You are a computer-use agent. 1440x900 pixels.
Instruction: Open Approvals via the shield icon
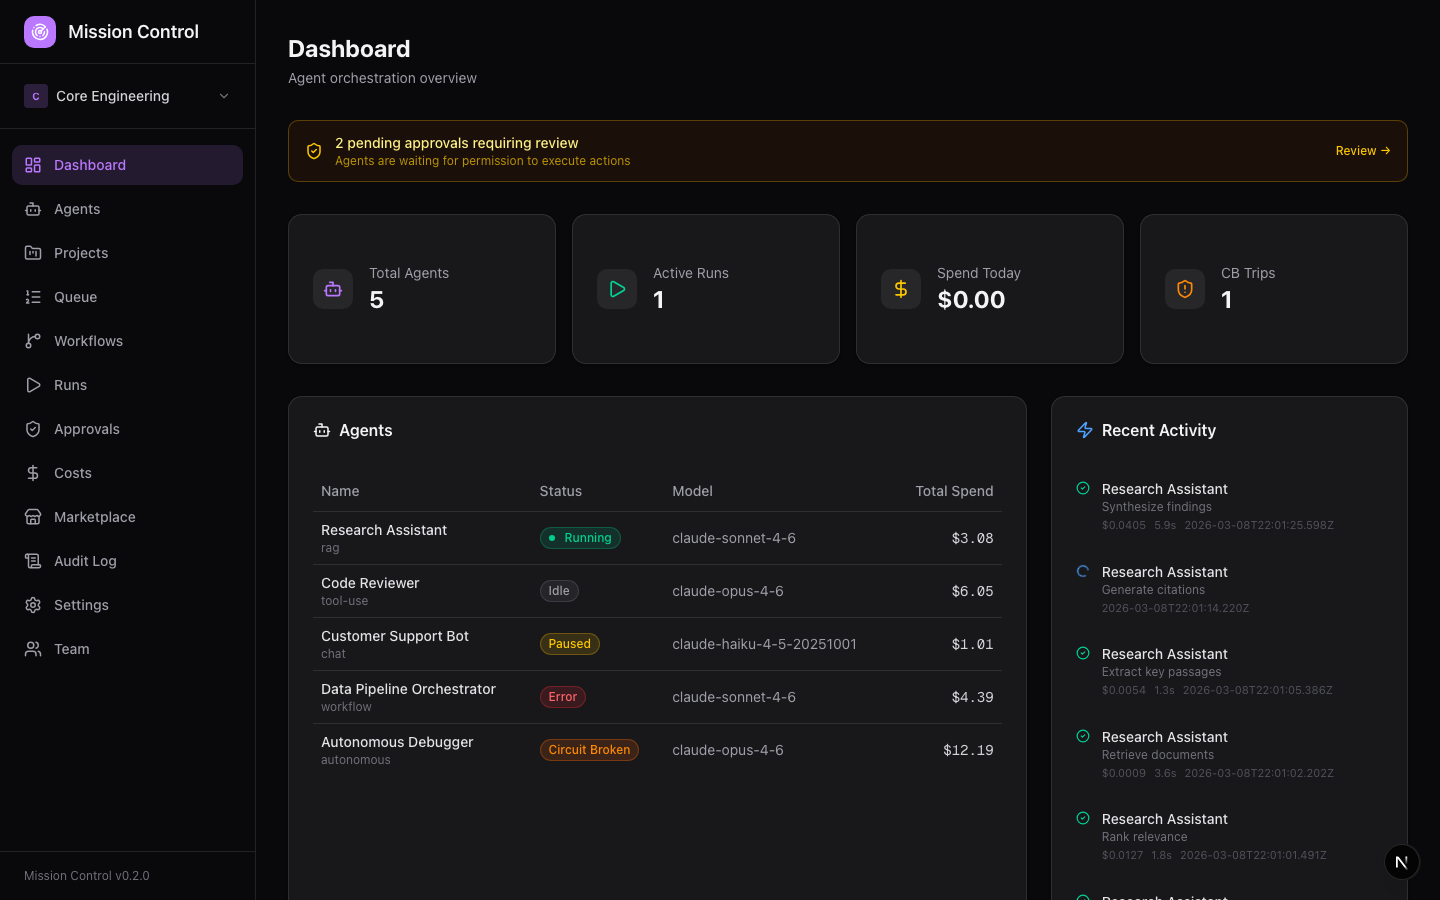[31, 429]
